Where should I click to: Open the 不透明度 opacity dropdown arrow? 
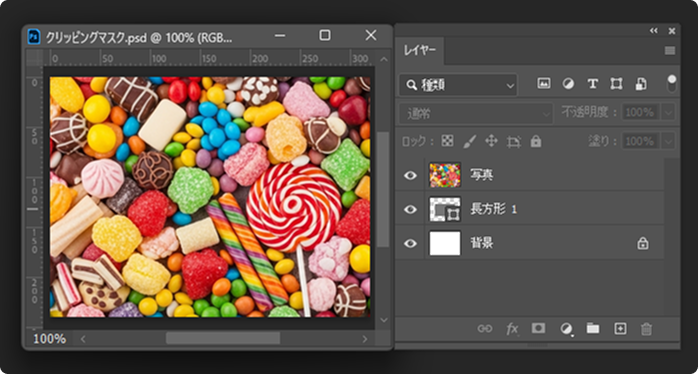pyautogui.click(x=669, y=113)
